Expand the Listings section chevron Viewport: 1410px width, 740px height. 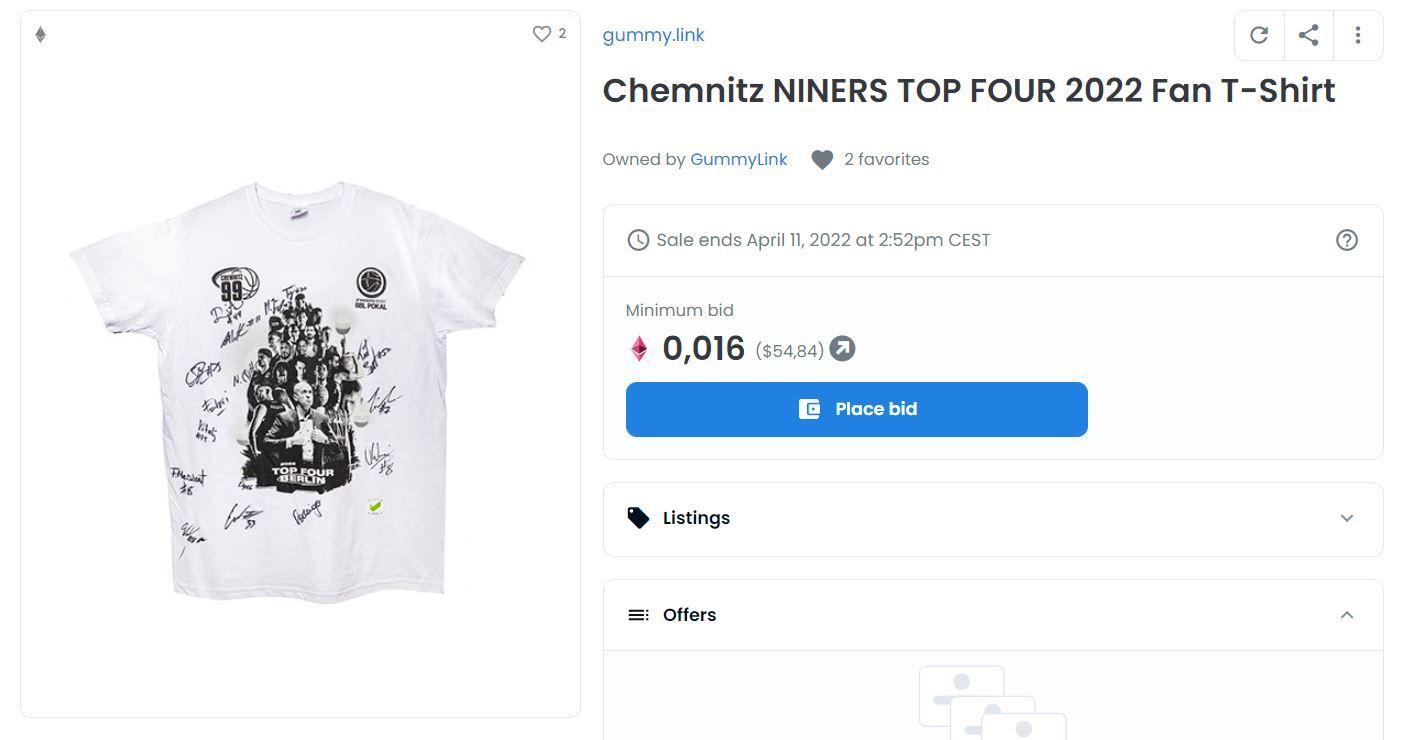1347,518
